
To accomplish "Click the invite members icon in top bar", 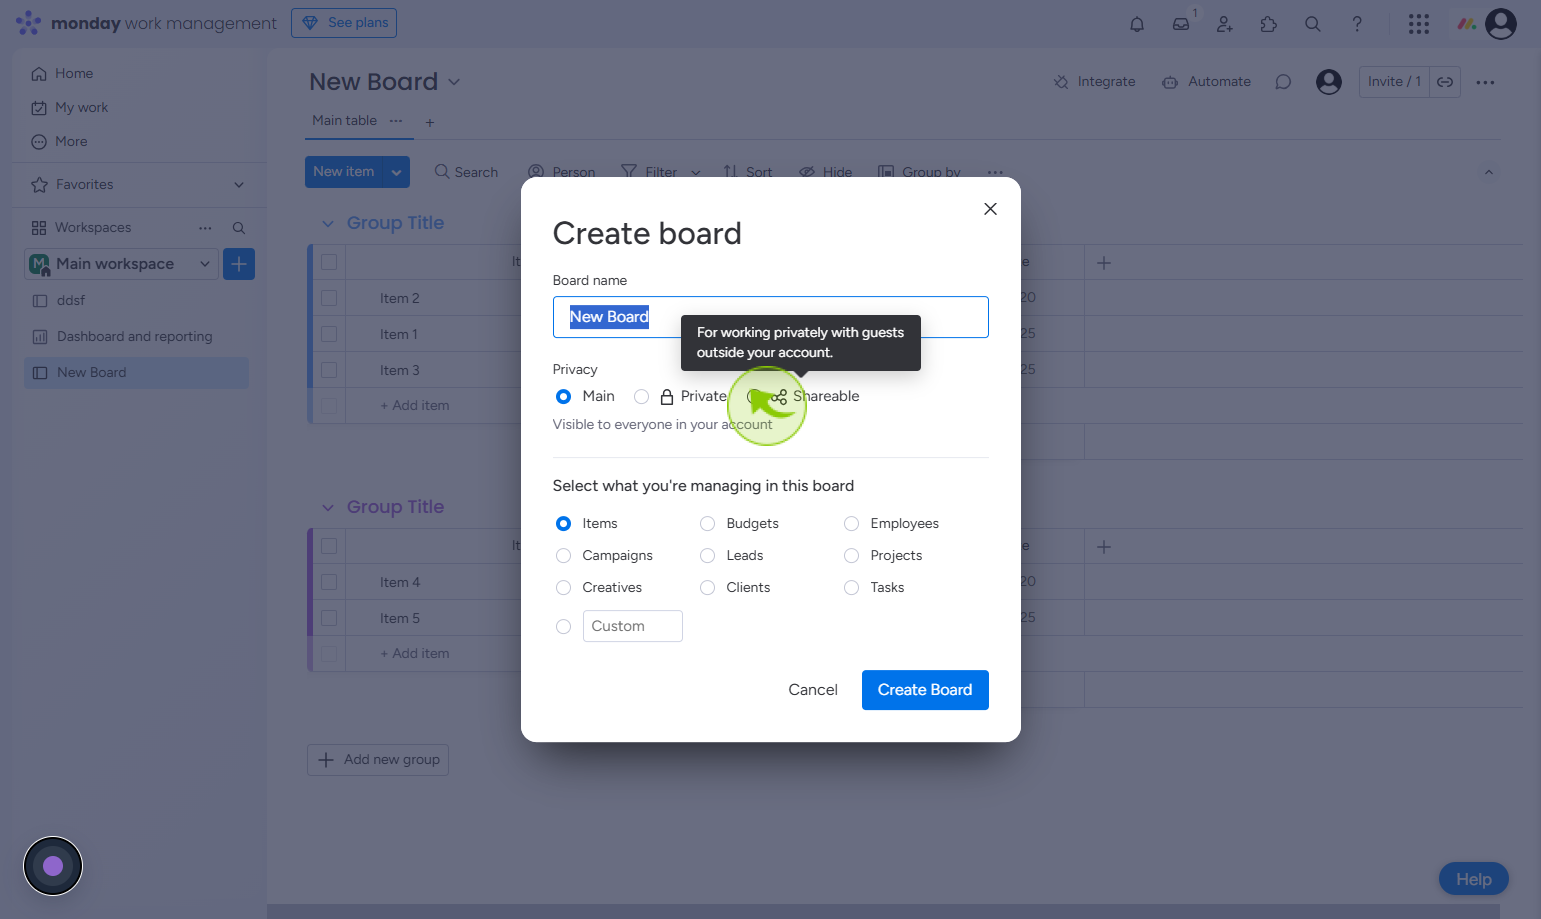I will tap(1225, 24).
